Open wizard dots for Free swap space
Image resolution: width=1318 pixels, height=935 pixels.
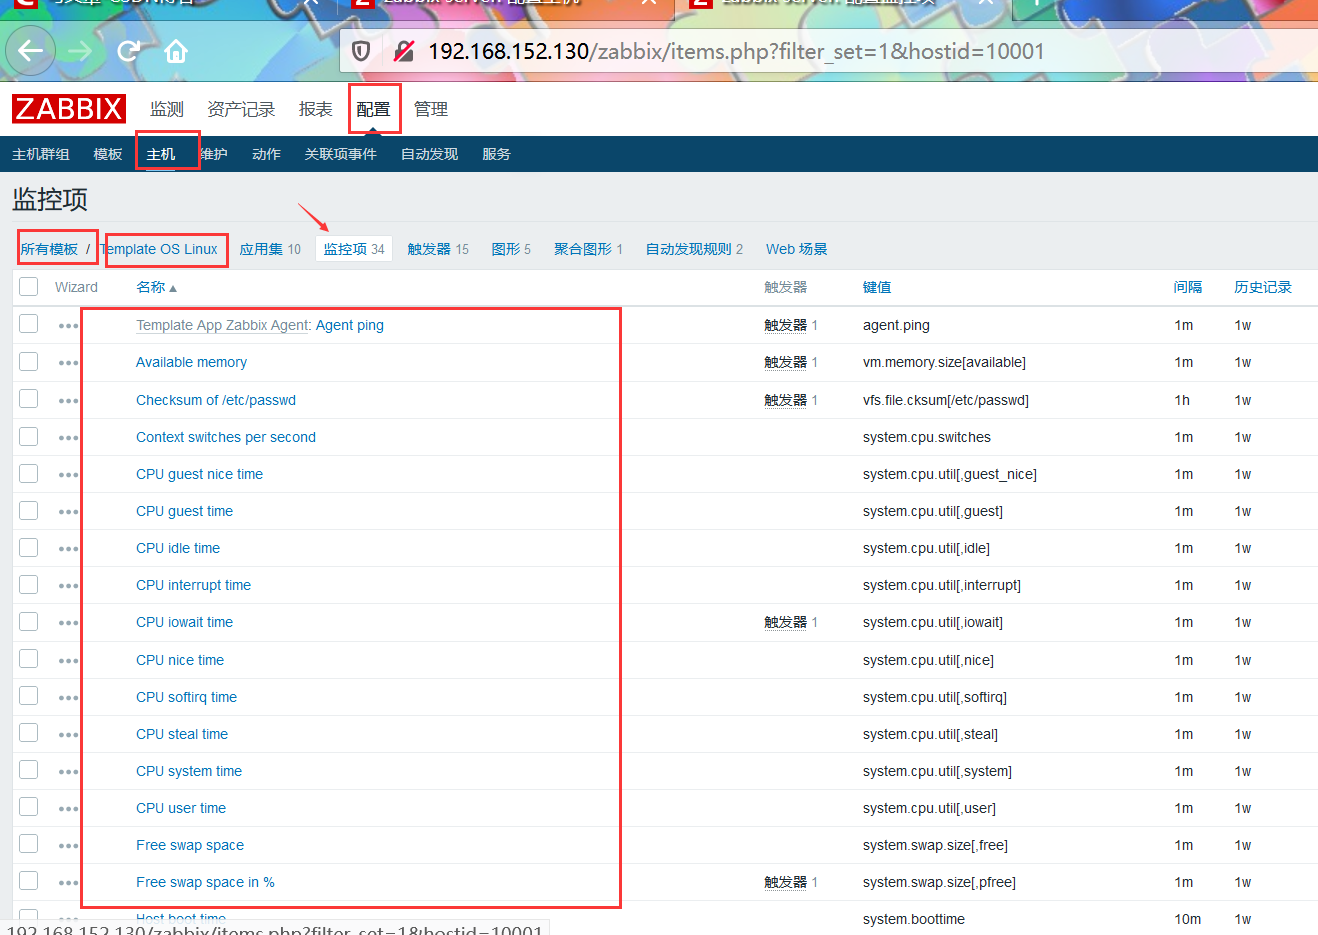coord(68,846)
